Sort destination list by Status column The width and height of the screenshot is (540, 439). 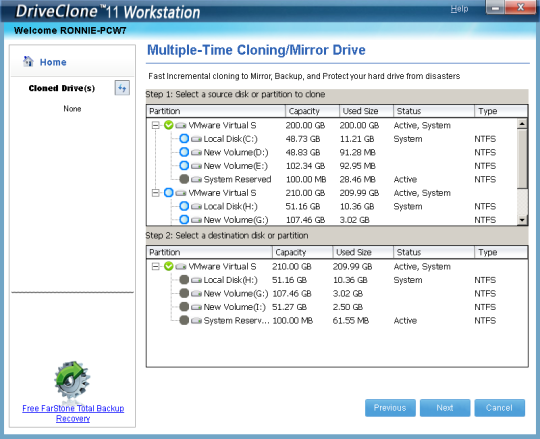coord(434,252)
